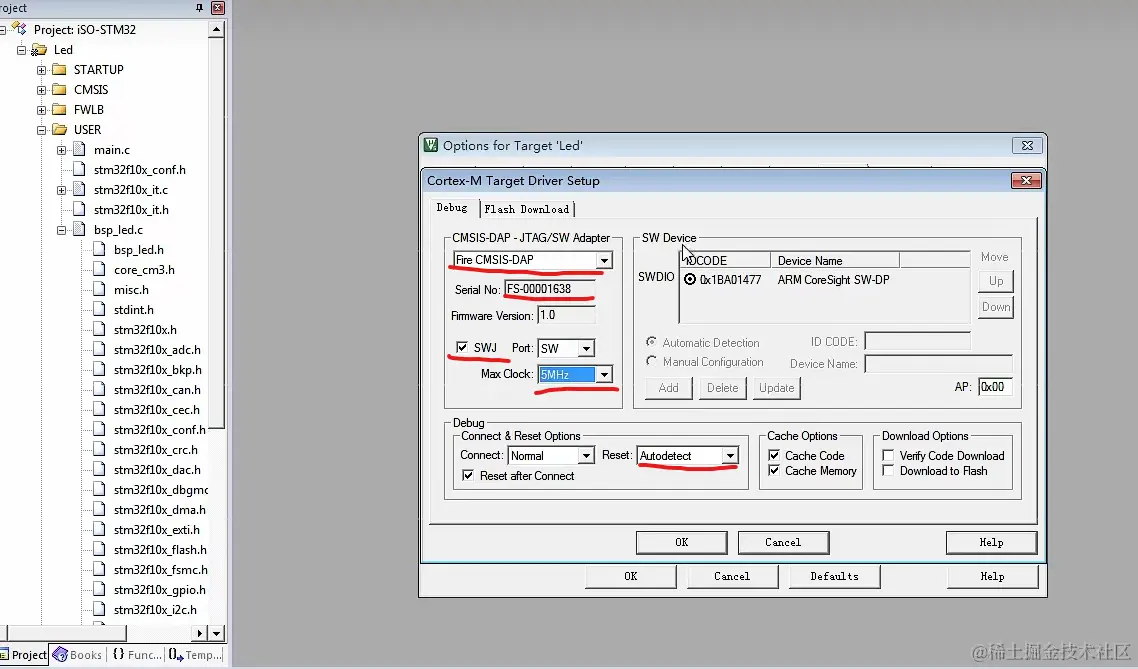
Task: Open the Max Clock 5MHz dropdown
Action: pyautogui.click(x=604, y=374)
